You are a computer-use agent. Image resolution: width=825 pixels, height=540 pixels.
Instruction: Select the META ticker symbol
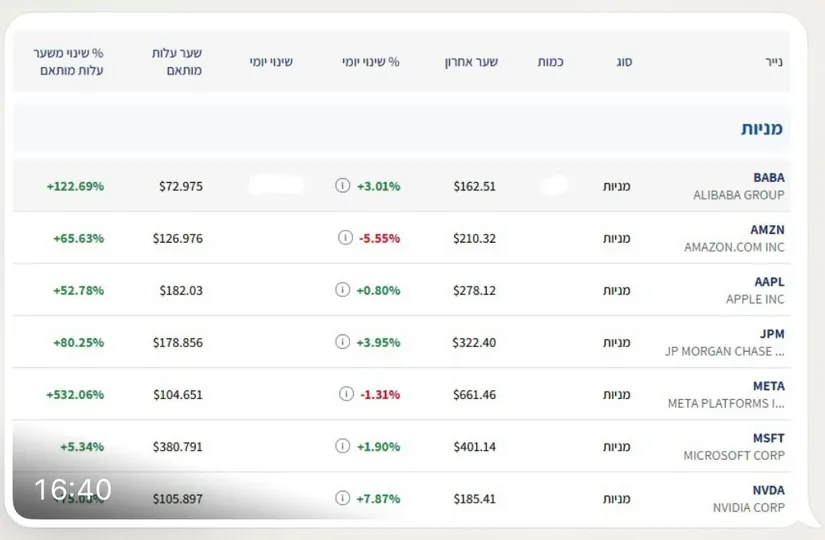769,386
